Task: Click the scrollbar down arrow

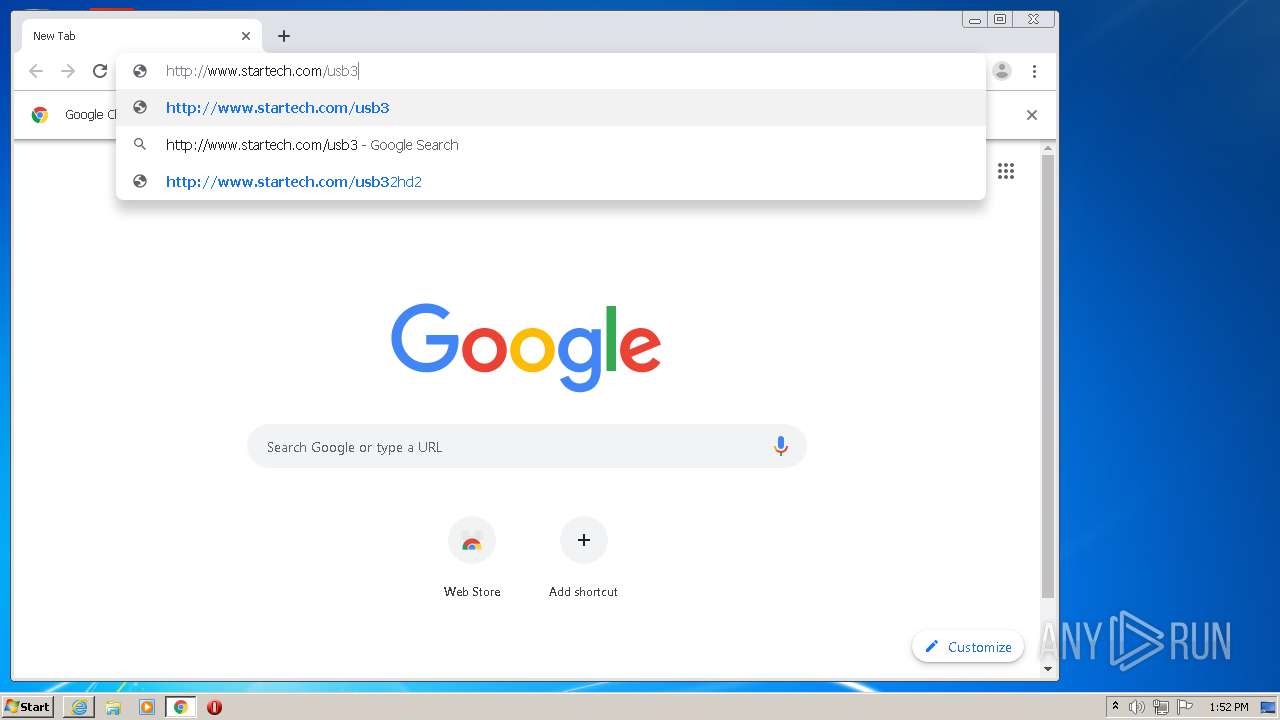Action: (1048, 669)
